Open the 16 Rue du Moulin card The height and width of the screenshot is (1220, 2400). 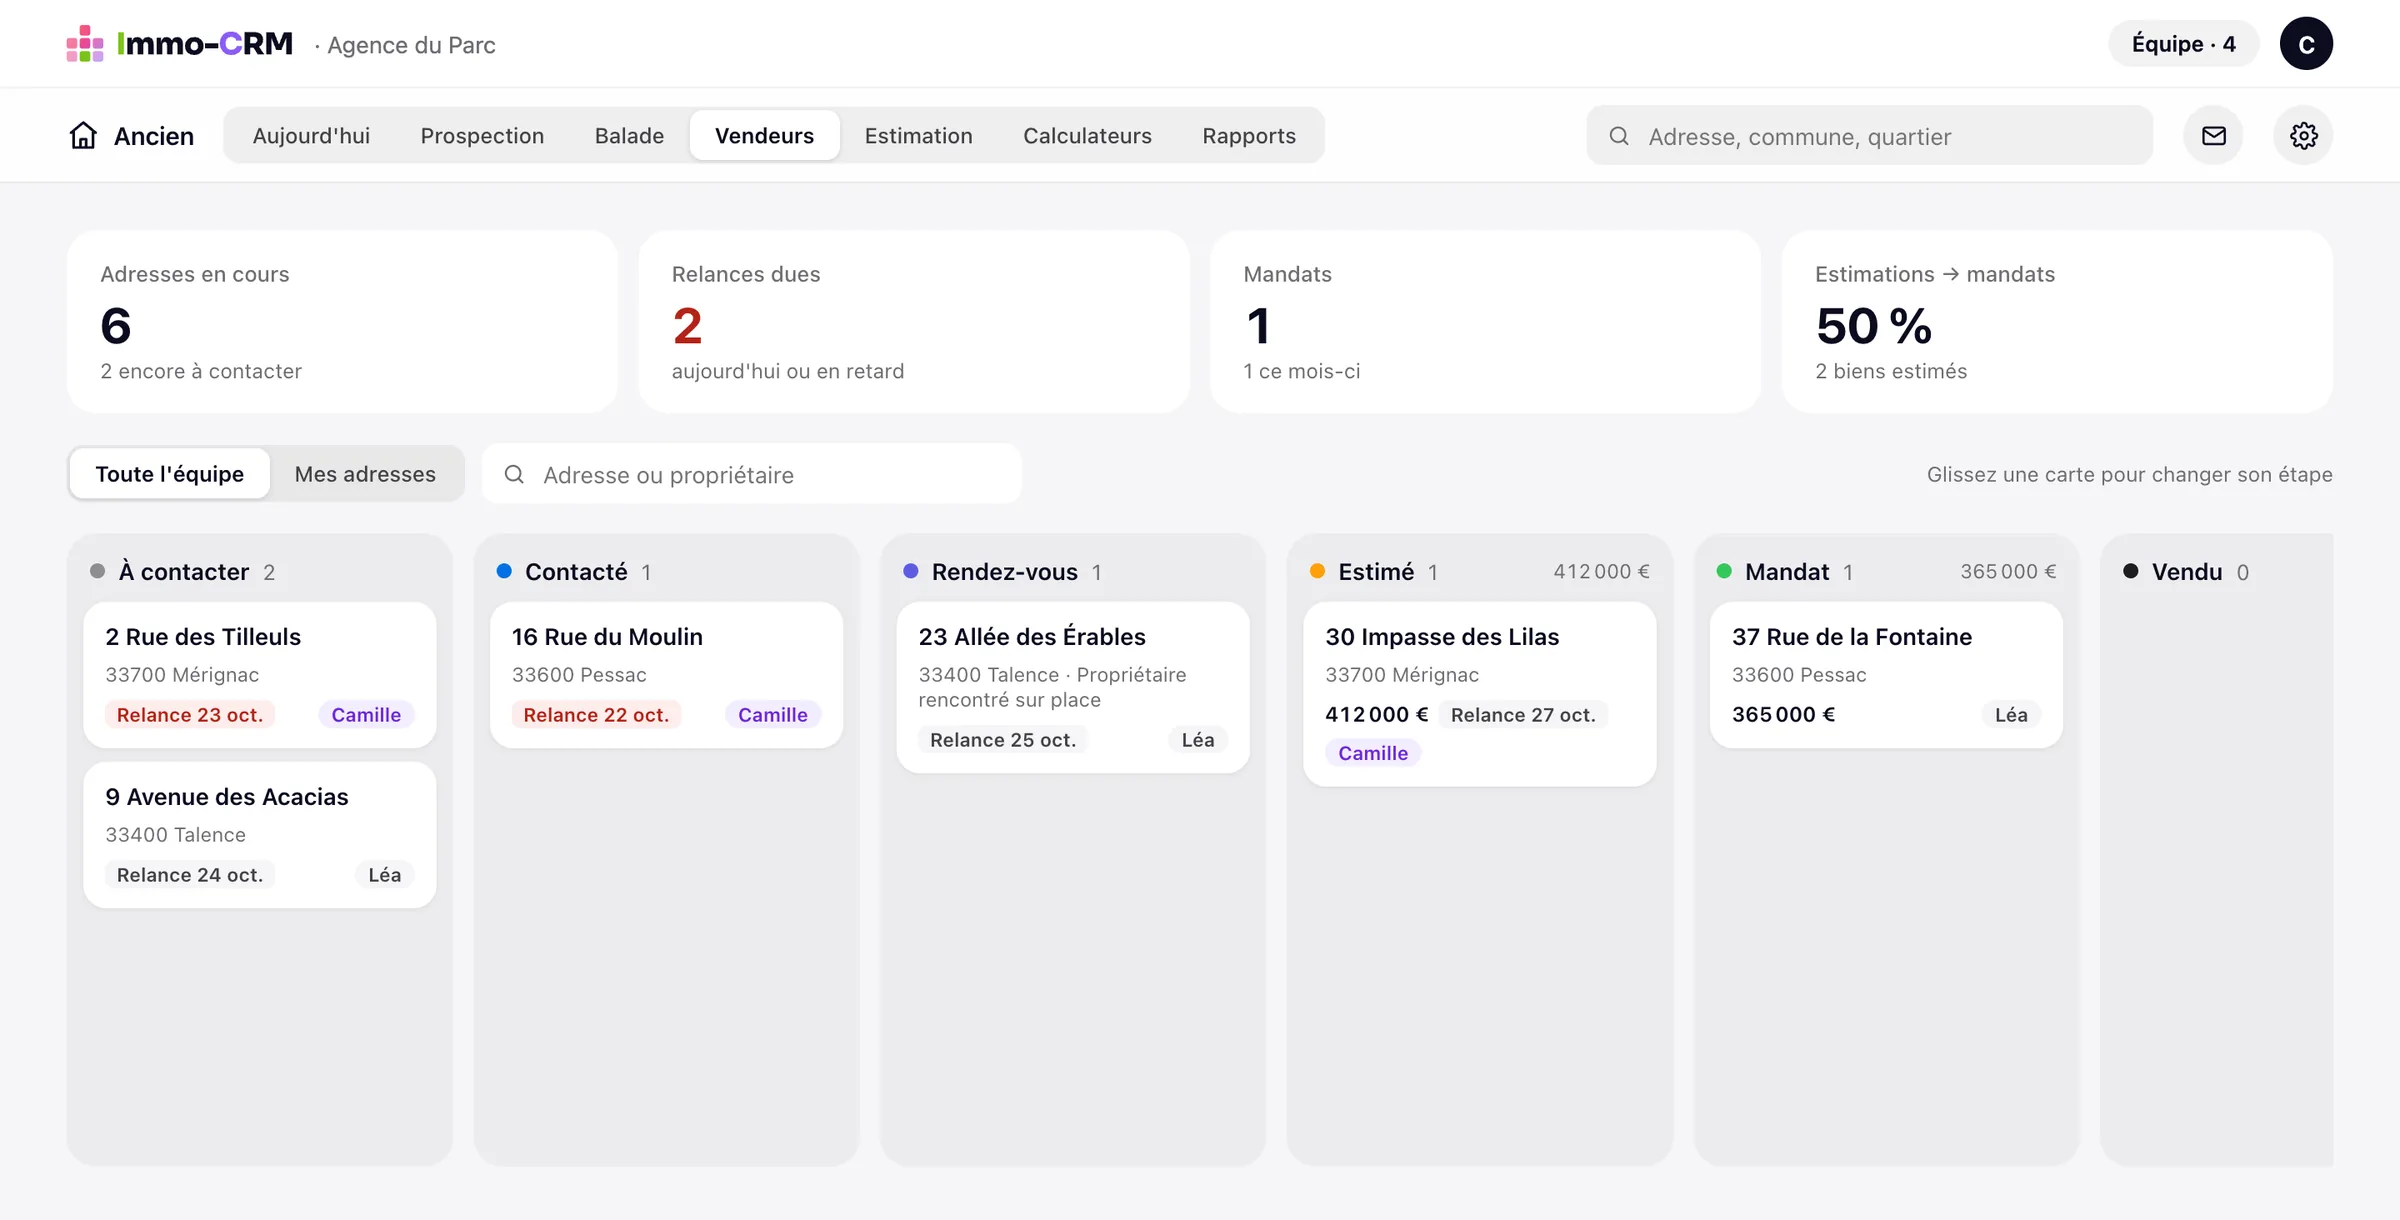click(x=666, y=674)
